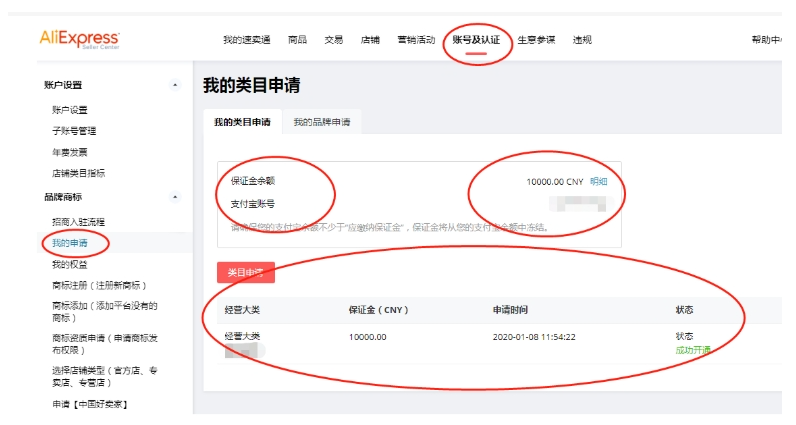Click the 账号及认证 navigation item

point(475,40)
